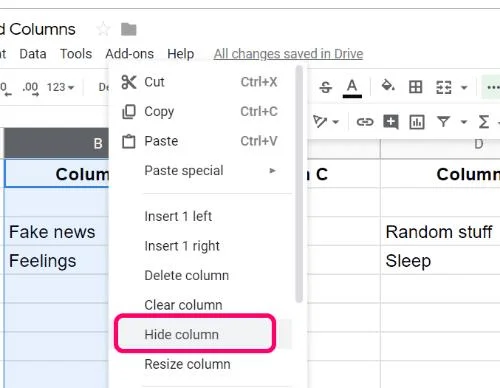500x388 pixels.
Task: Select Insert 1 right
Action: point(201,246)
